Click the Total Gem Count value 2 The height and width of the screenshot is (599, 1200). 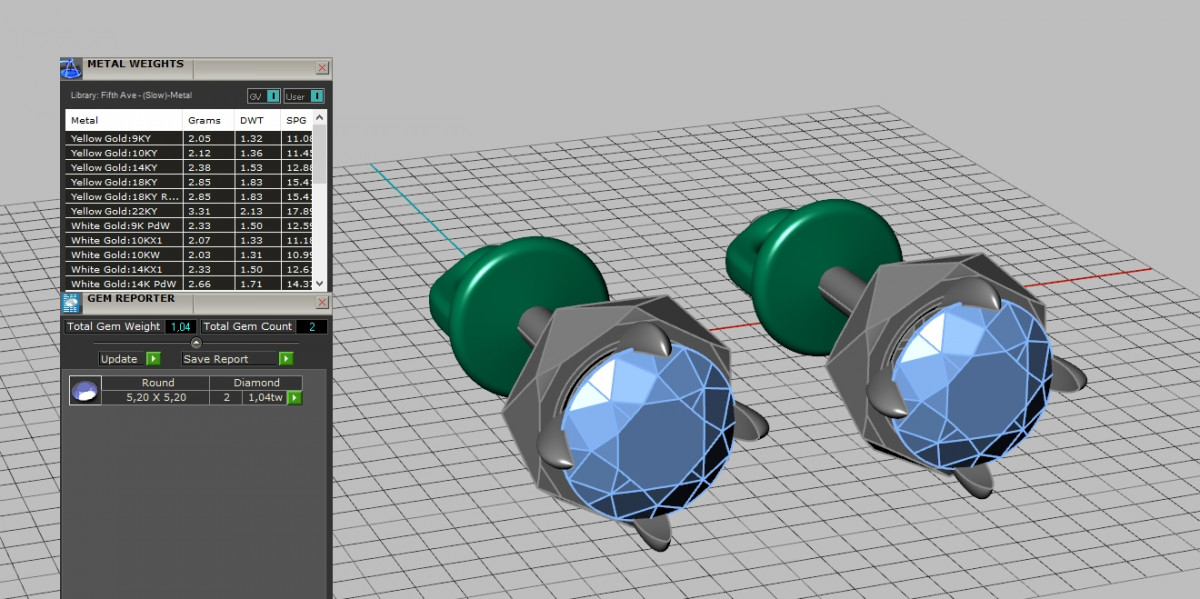tap(311, 326)
